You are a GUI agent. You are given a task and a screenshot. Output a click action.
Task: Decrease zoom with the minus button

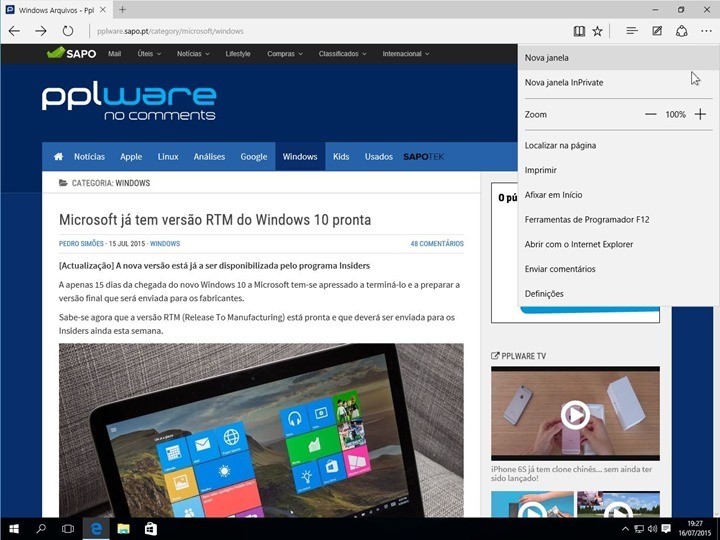pos(651,114)
